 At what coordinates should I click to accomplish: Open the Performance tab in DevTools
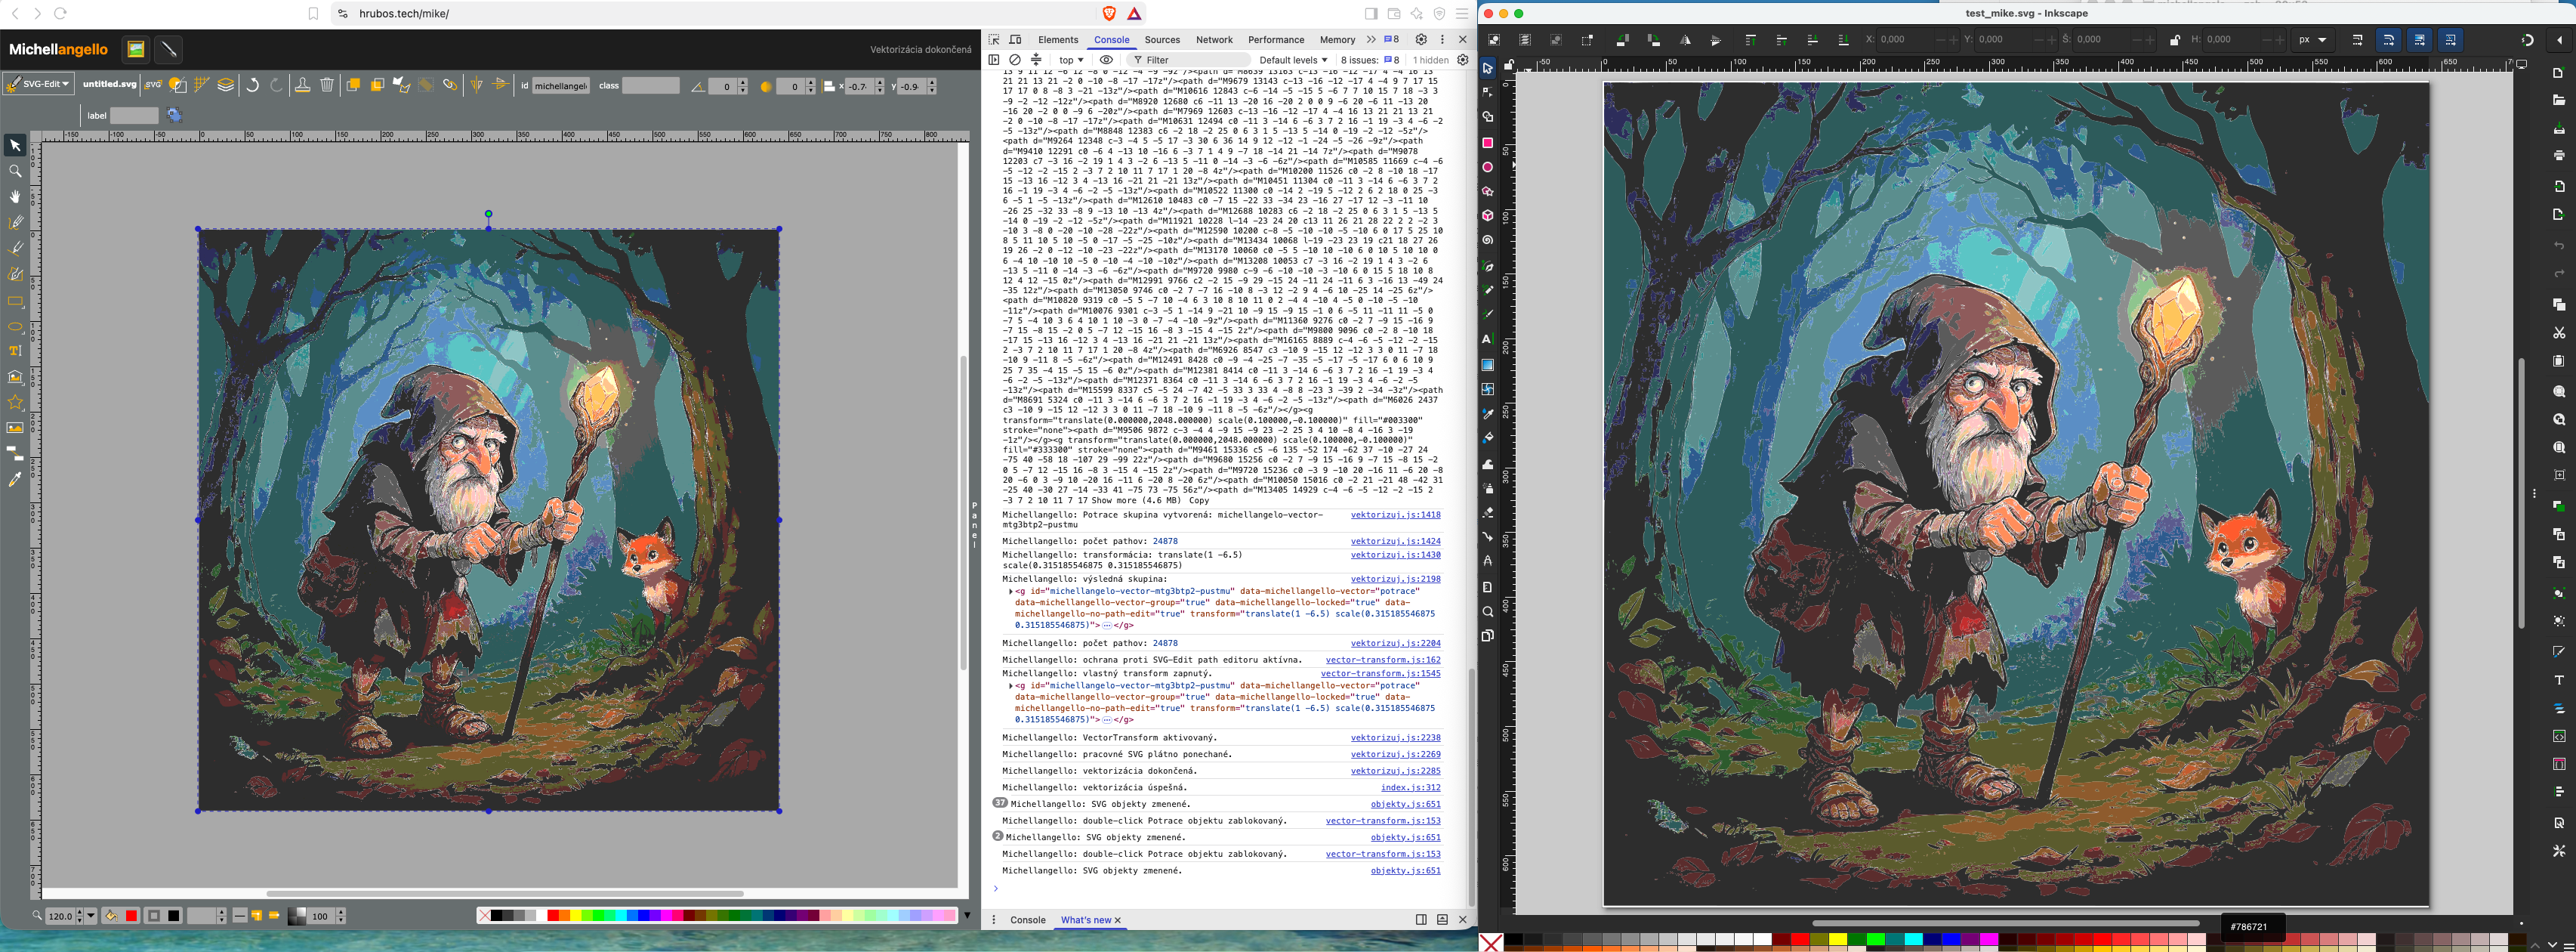(x=1276, y=40)
